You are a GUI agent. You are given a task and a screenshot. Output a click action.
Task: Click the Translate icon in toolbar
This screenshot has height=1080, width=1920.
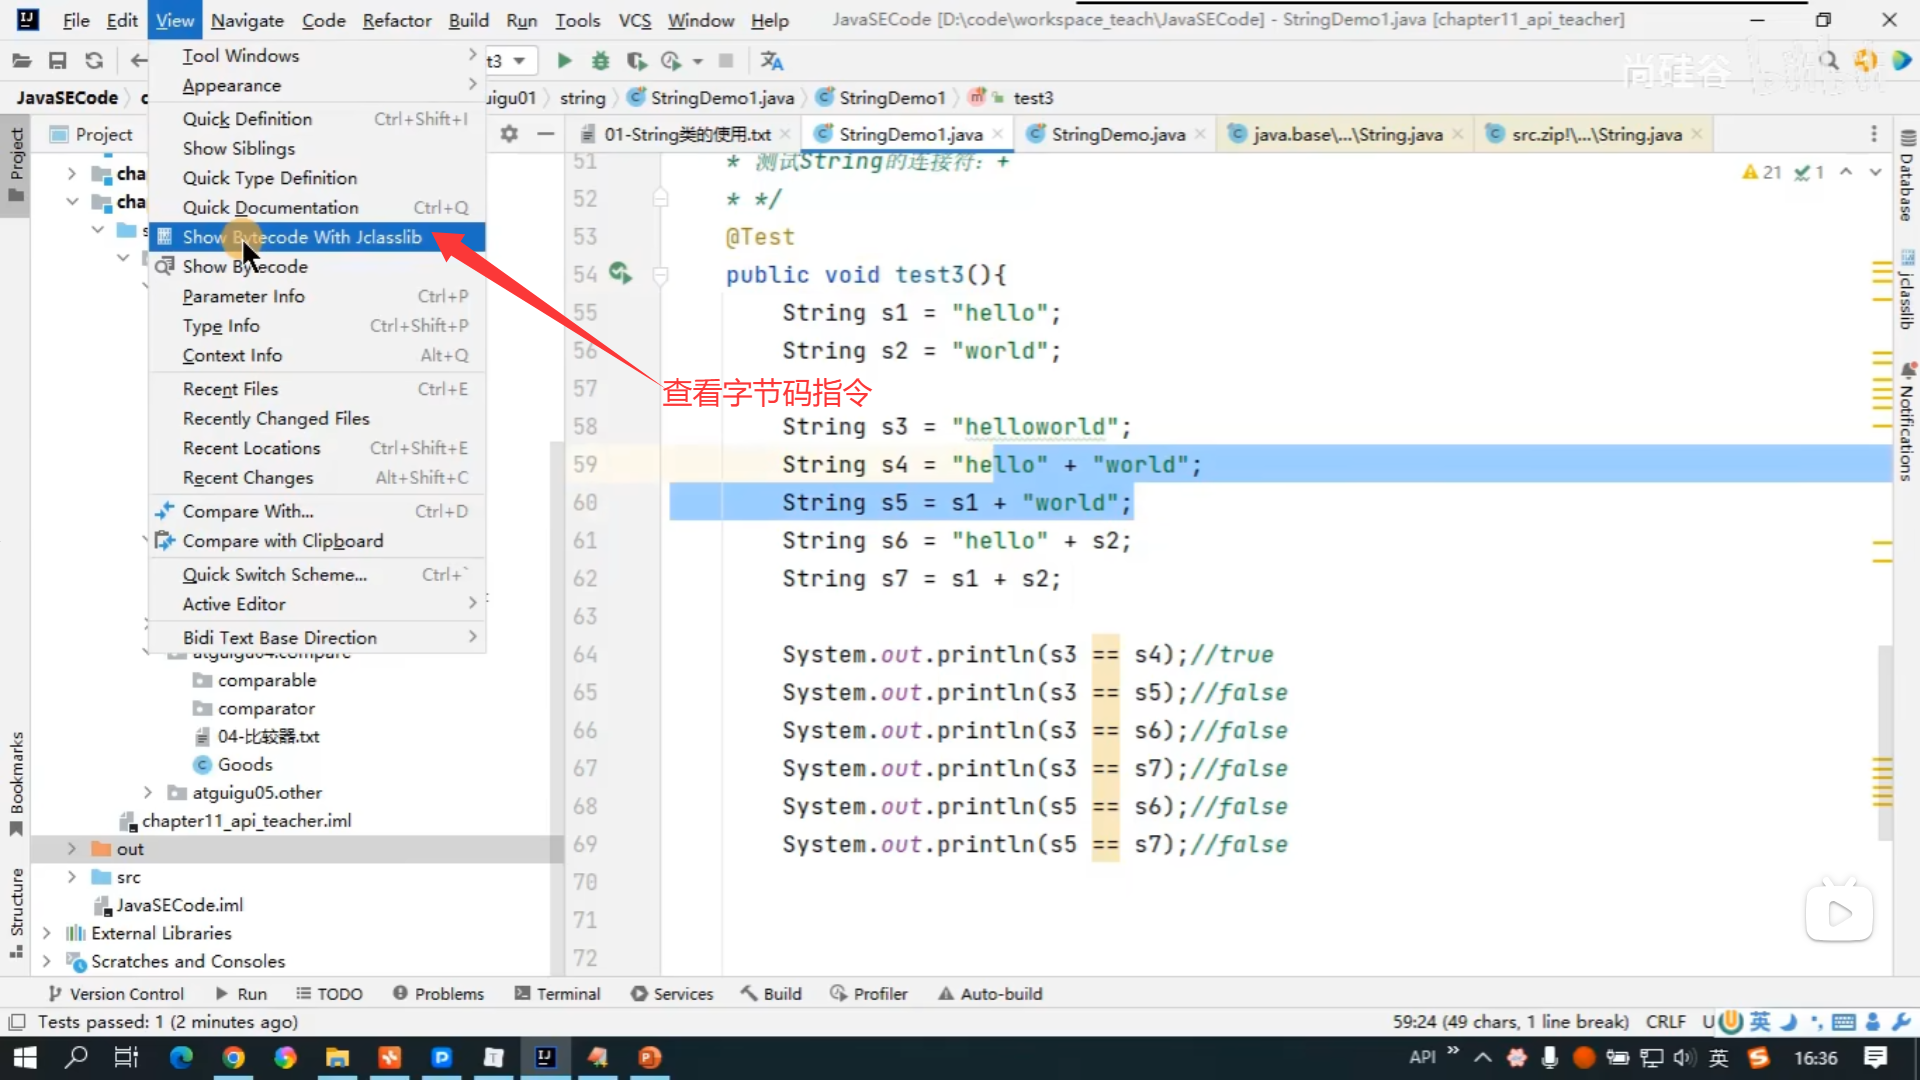coord(771,61)
